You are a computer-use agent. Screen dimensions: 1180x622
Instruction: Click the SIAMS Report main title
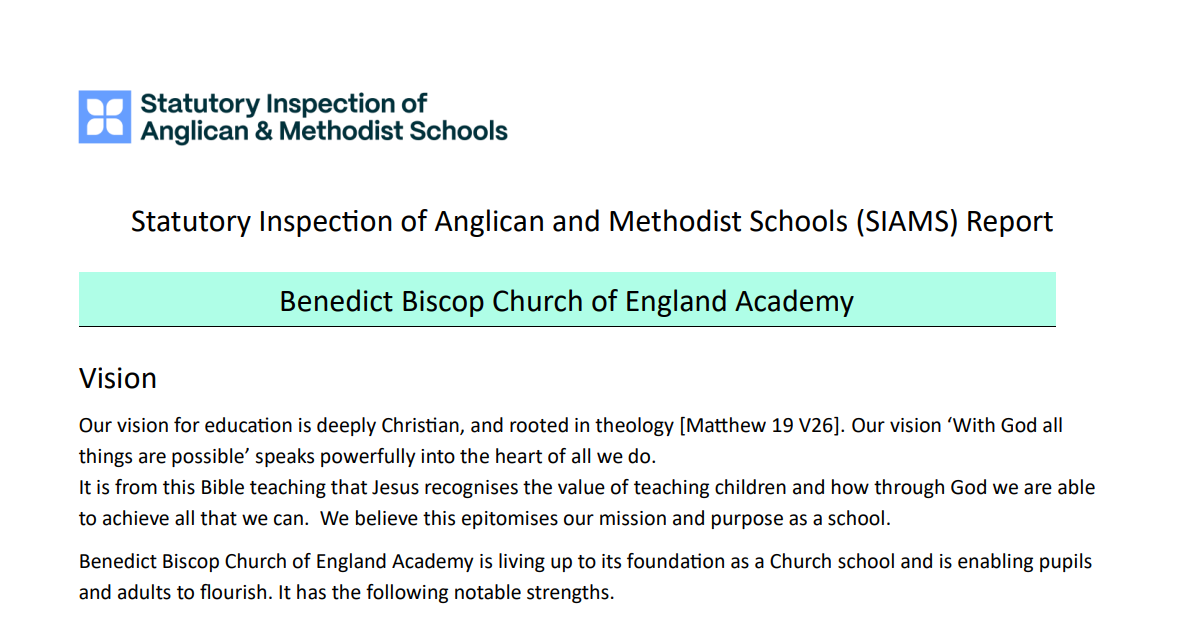pos(592,221)
